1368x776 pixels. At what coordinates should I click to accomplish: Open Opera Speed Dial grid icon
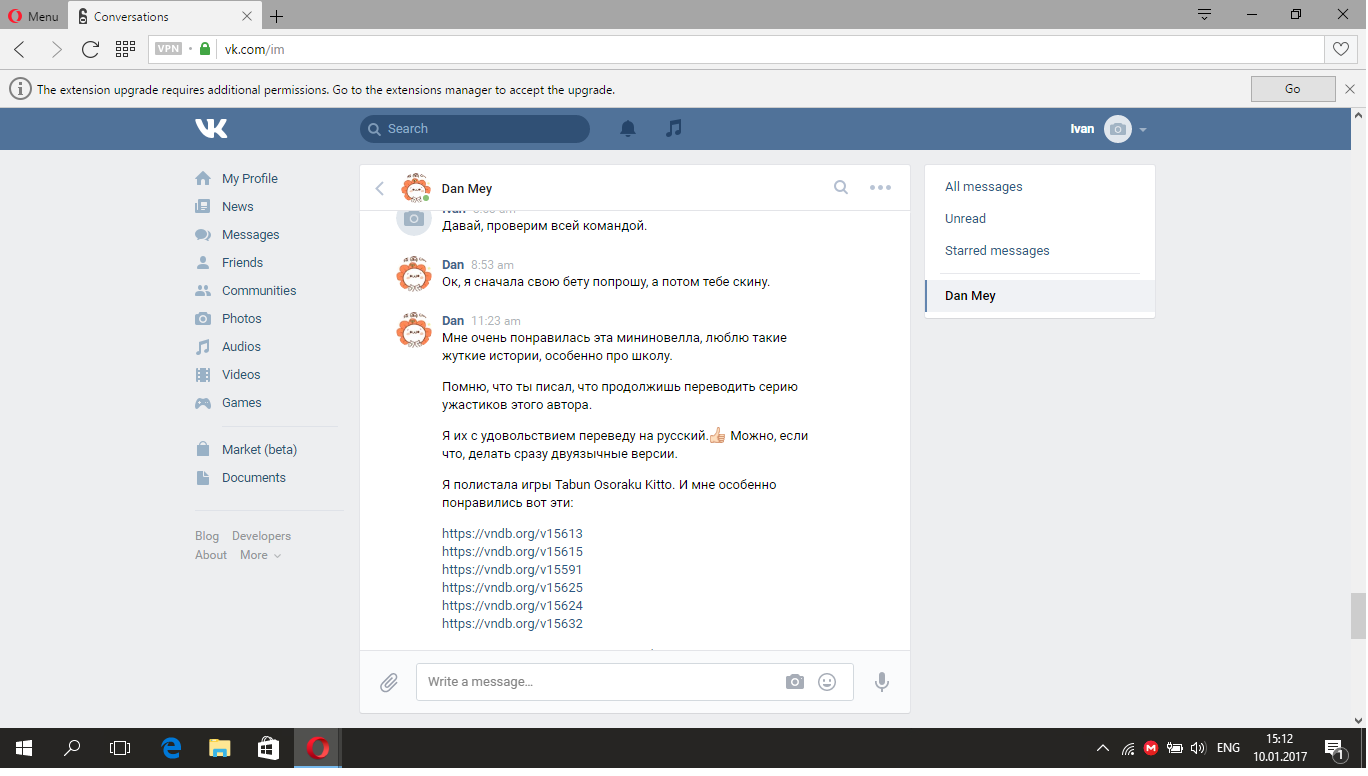[x=125, y=48]
